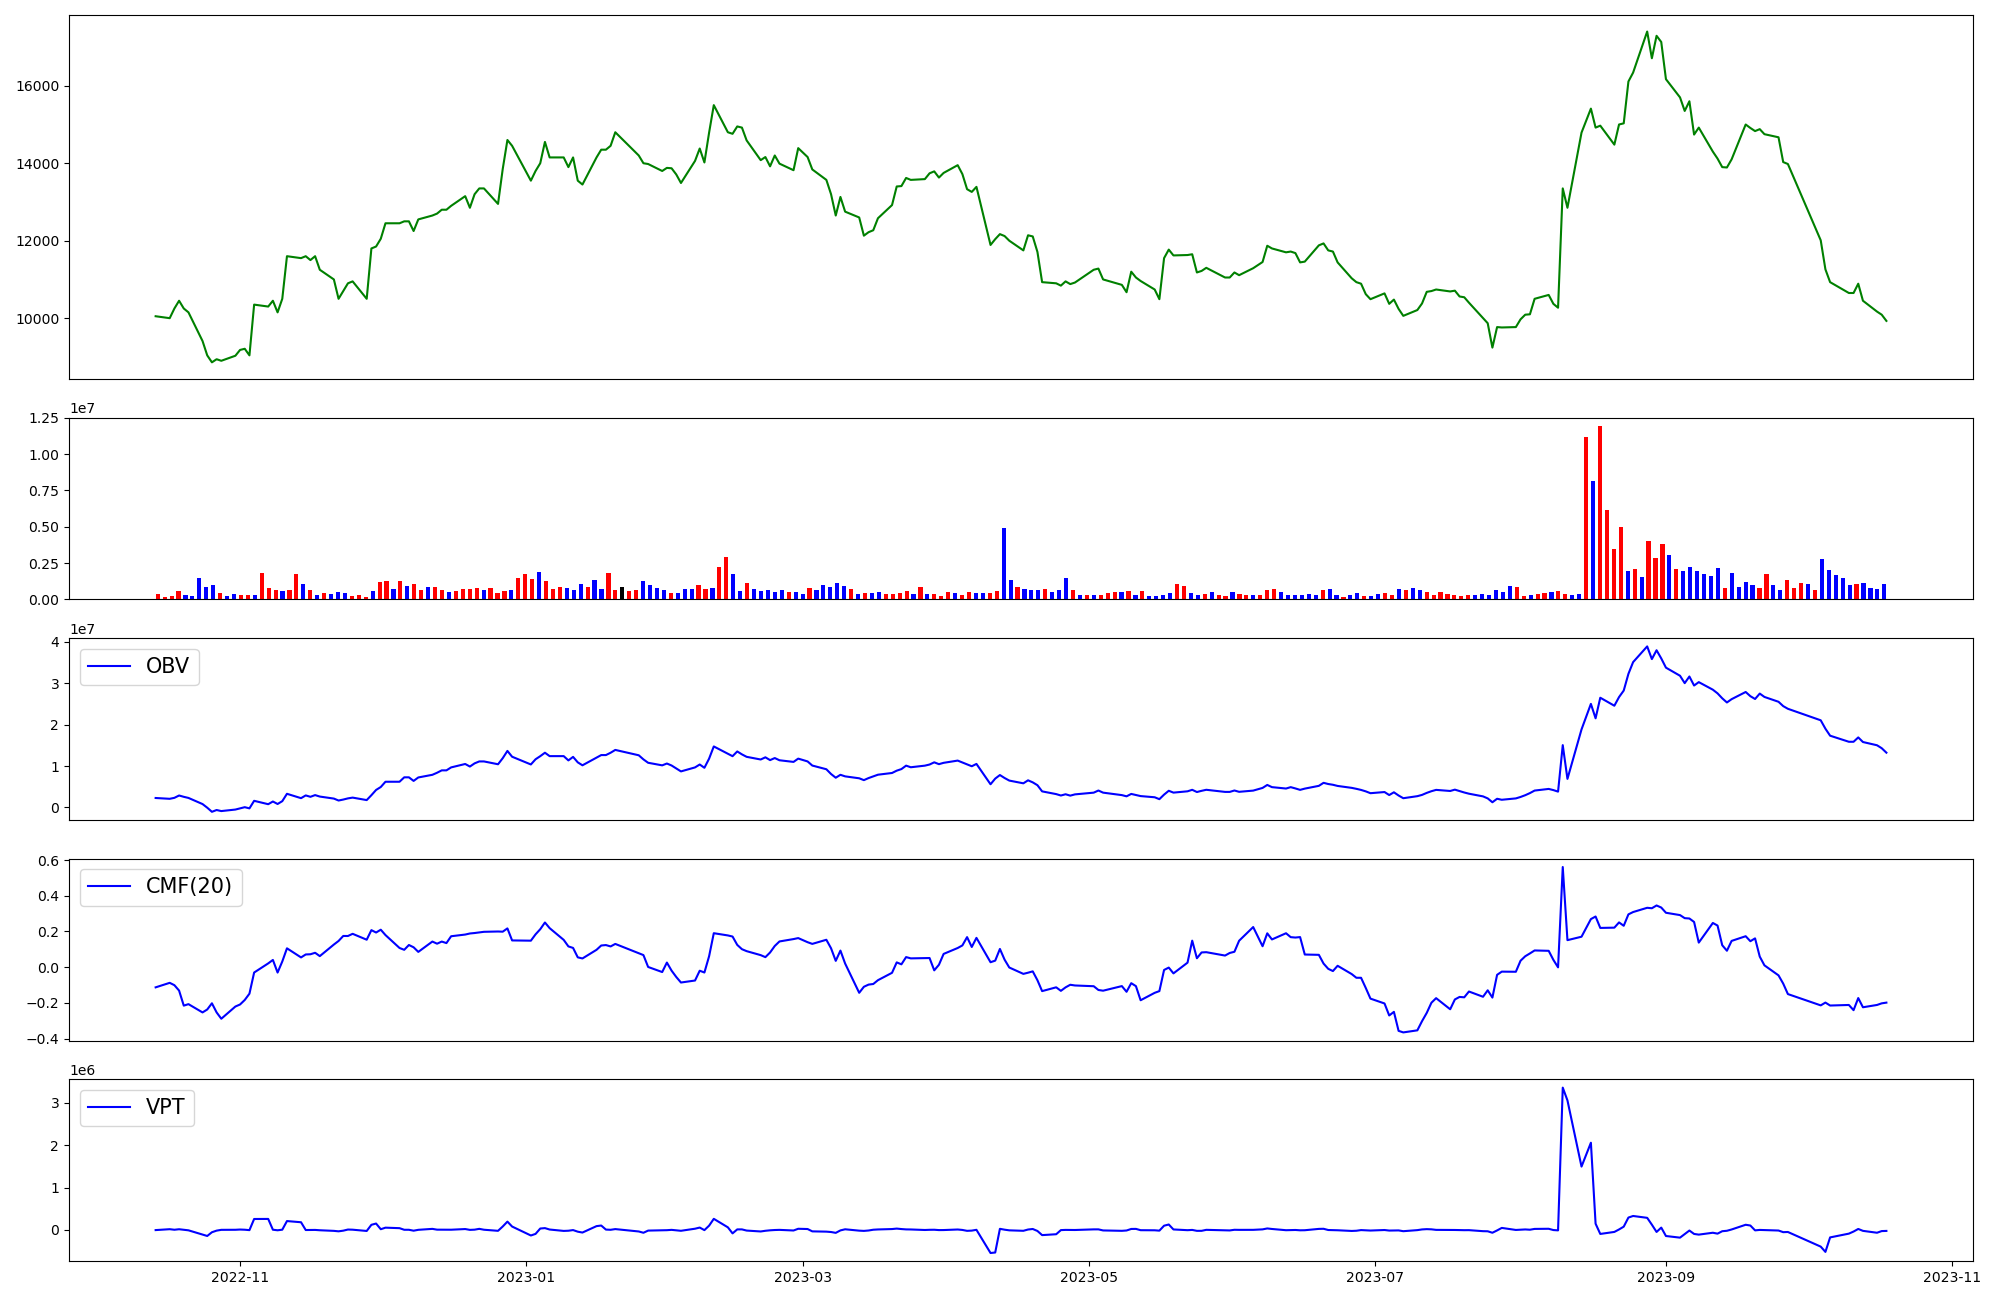Click the 10000 price axis label
The height and width of the screenshot is (1300, 2000).
tap(37, 319)
